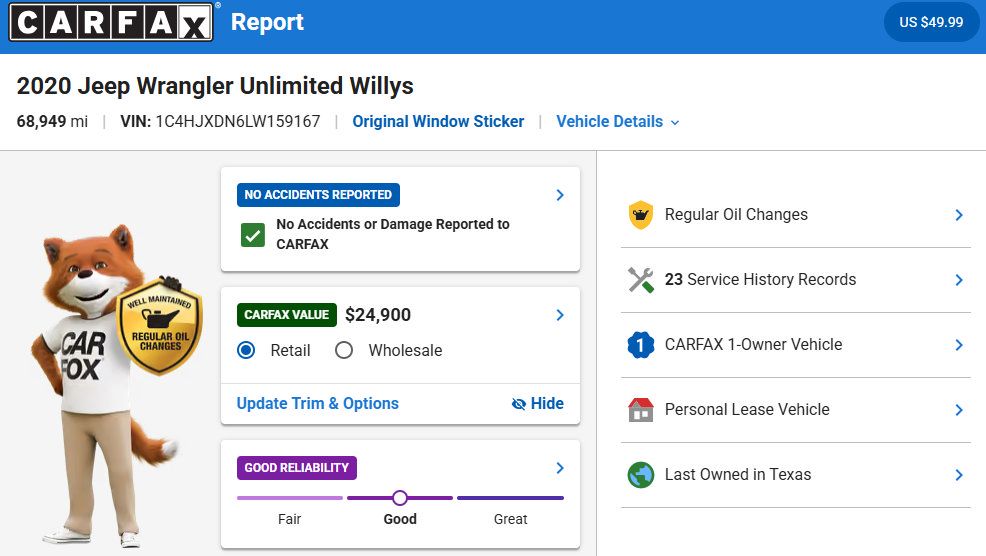Click the CARFAX VALUE green badge
986x556 pixels.
pyautogui.click(x=287, y=315)
